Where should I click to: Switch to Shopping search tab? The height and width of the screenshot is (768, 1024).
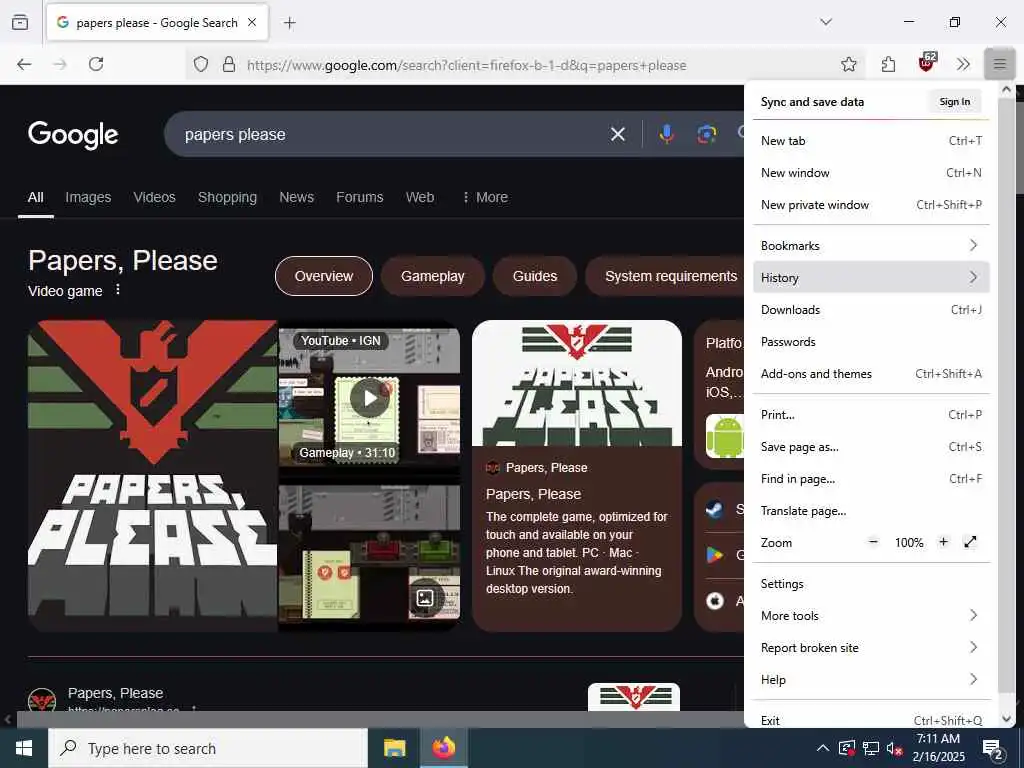pyautogui.click(x=227, y=197)
